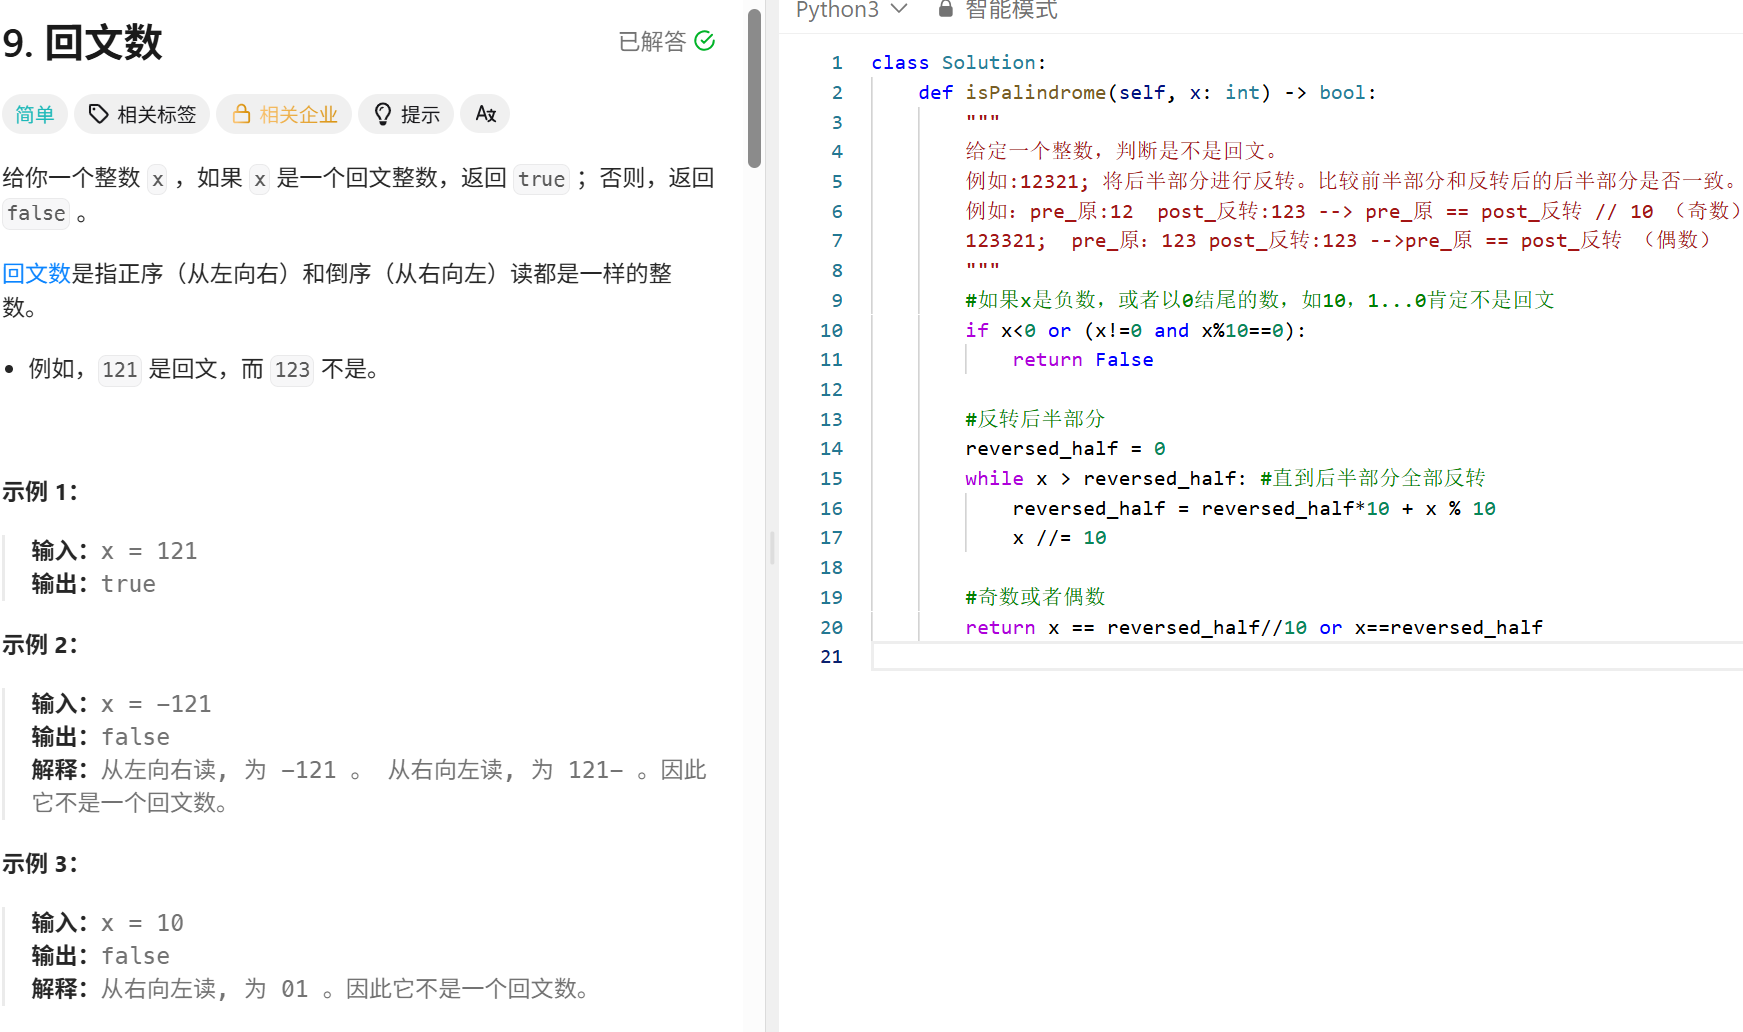This screenshot has width=1743, height=1032.
Task: Click the 'return False' code line
Action: click(1082, 360)
